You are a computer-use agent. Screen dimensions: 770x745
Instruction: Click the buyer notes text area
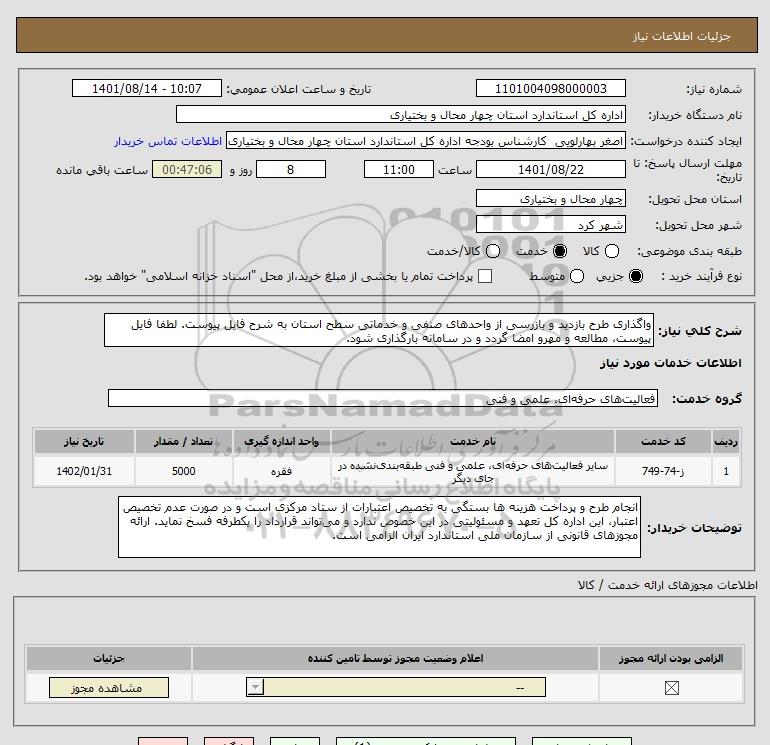[379, 527]
